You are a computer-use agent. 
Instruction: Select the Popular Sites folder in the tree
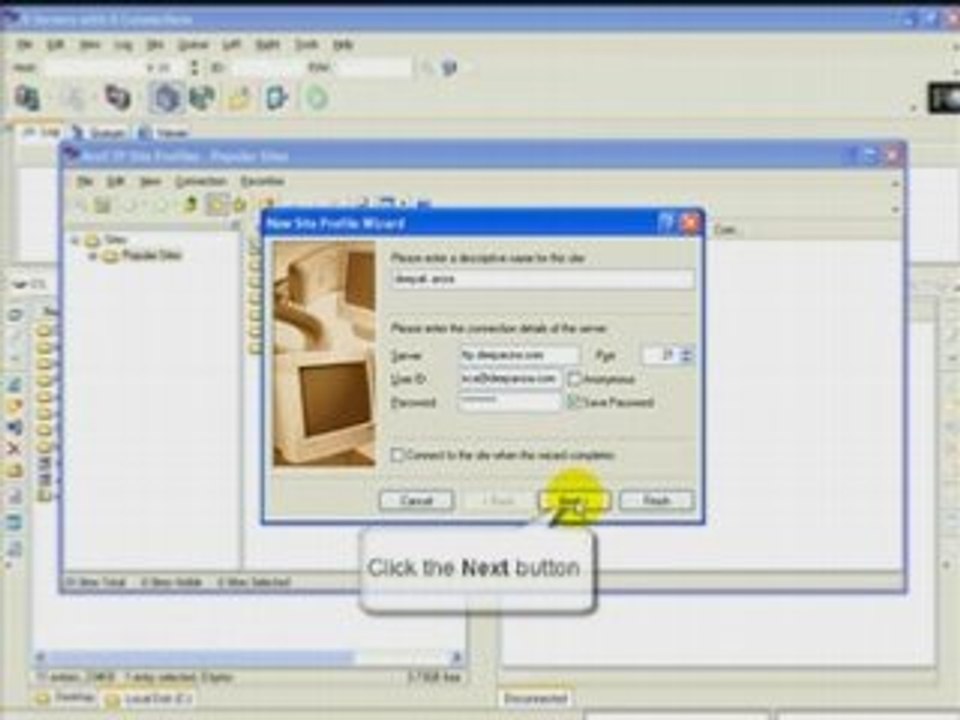151,256
